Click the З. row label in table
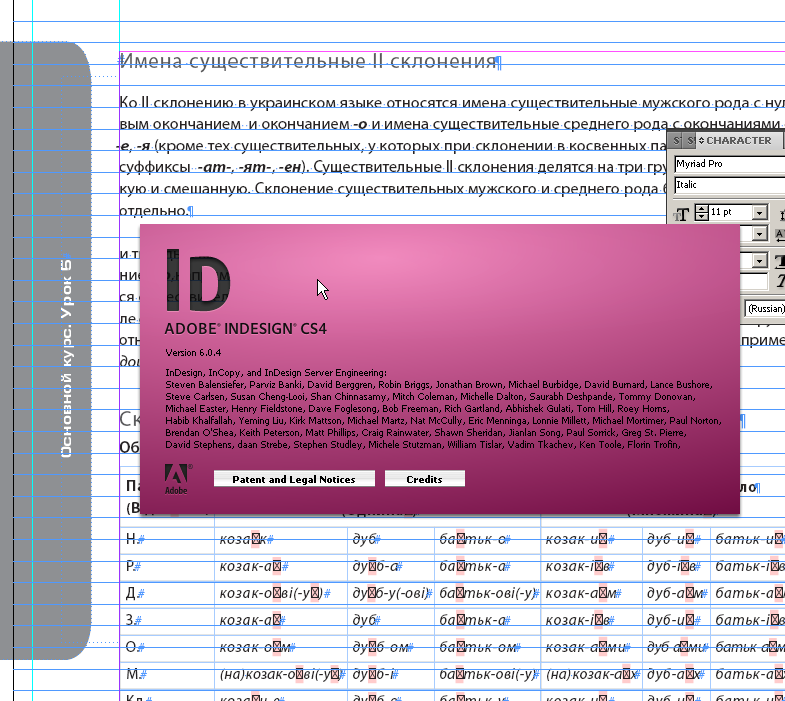 [130, 620]
